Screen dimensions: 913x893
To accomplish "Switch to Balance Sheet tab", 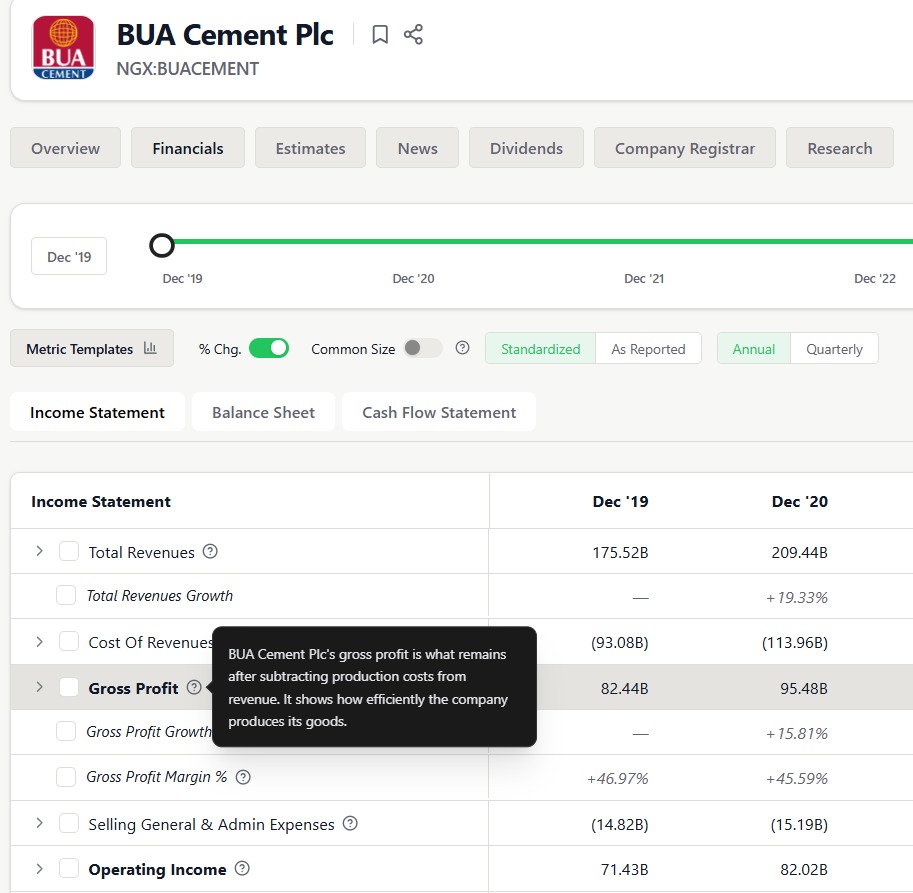I will point(263,412).
